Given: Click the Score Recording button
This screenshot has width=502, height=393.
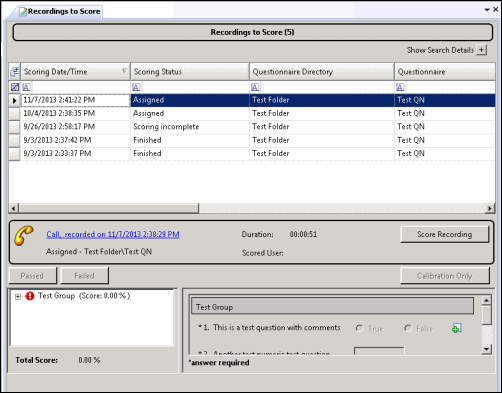Looking at the screenshot, I should click(445, 234).
